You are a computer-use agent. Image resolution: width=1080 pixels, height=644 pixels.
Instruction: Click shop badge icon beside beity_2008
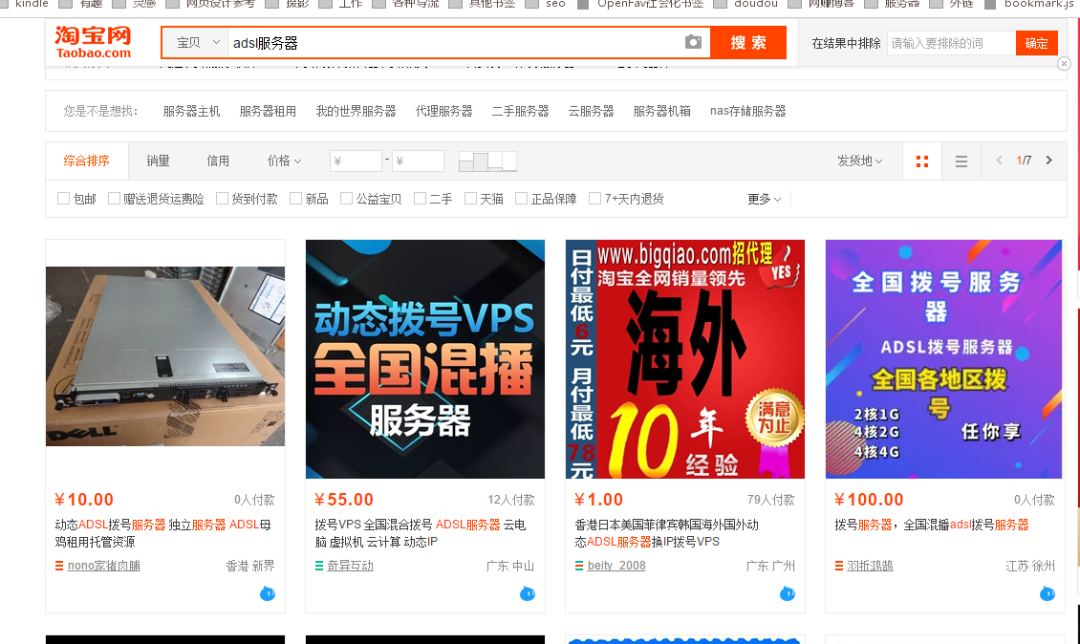[x=579, y=566]
